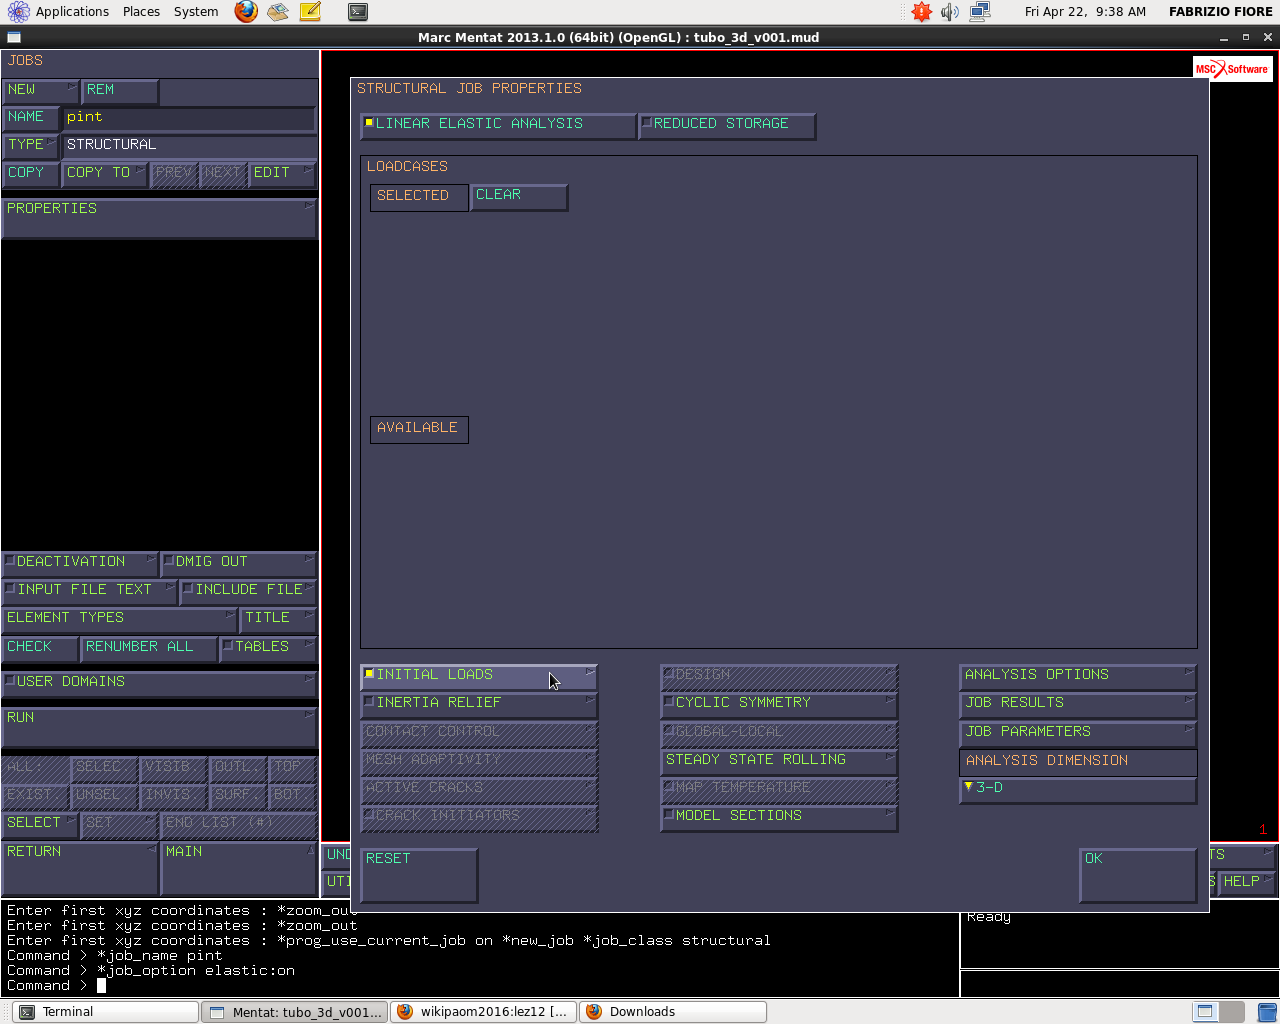
Task: Open the 3-D analysis dimension dropdown
Action: [1078, 789]
